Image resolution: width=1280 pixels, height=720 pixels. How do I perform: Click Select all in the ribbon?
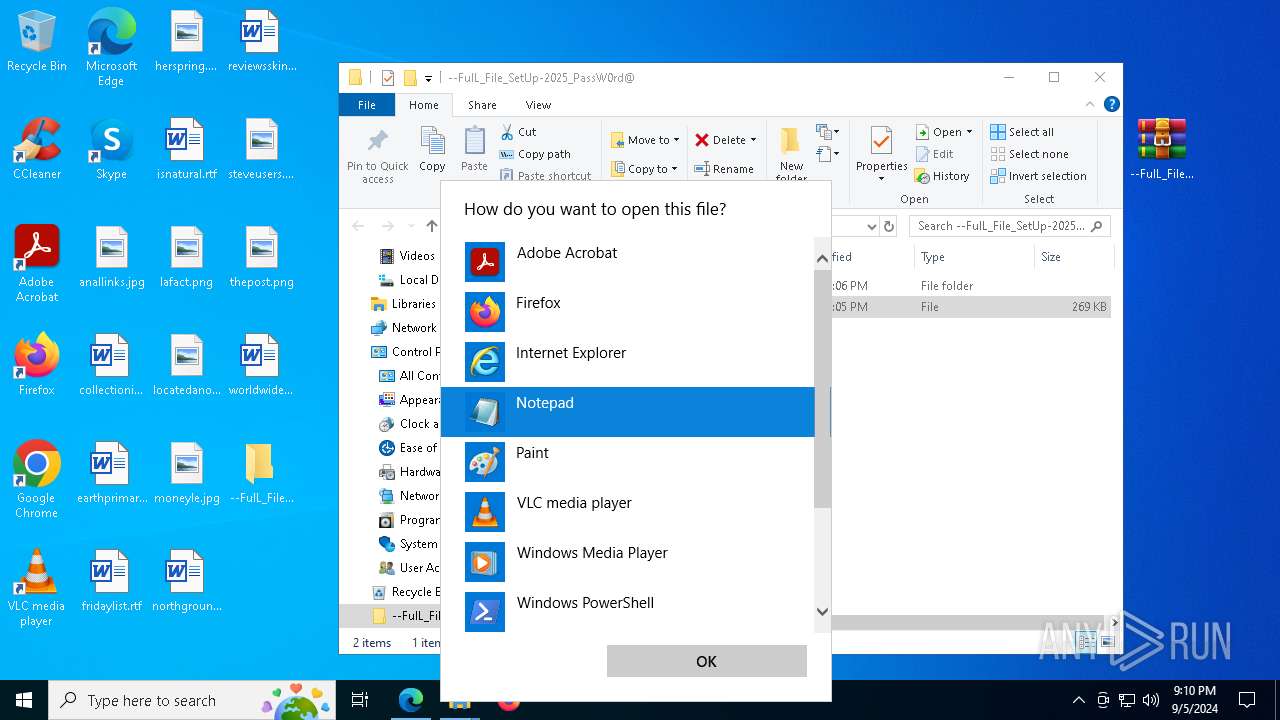pos(1022,132)
